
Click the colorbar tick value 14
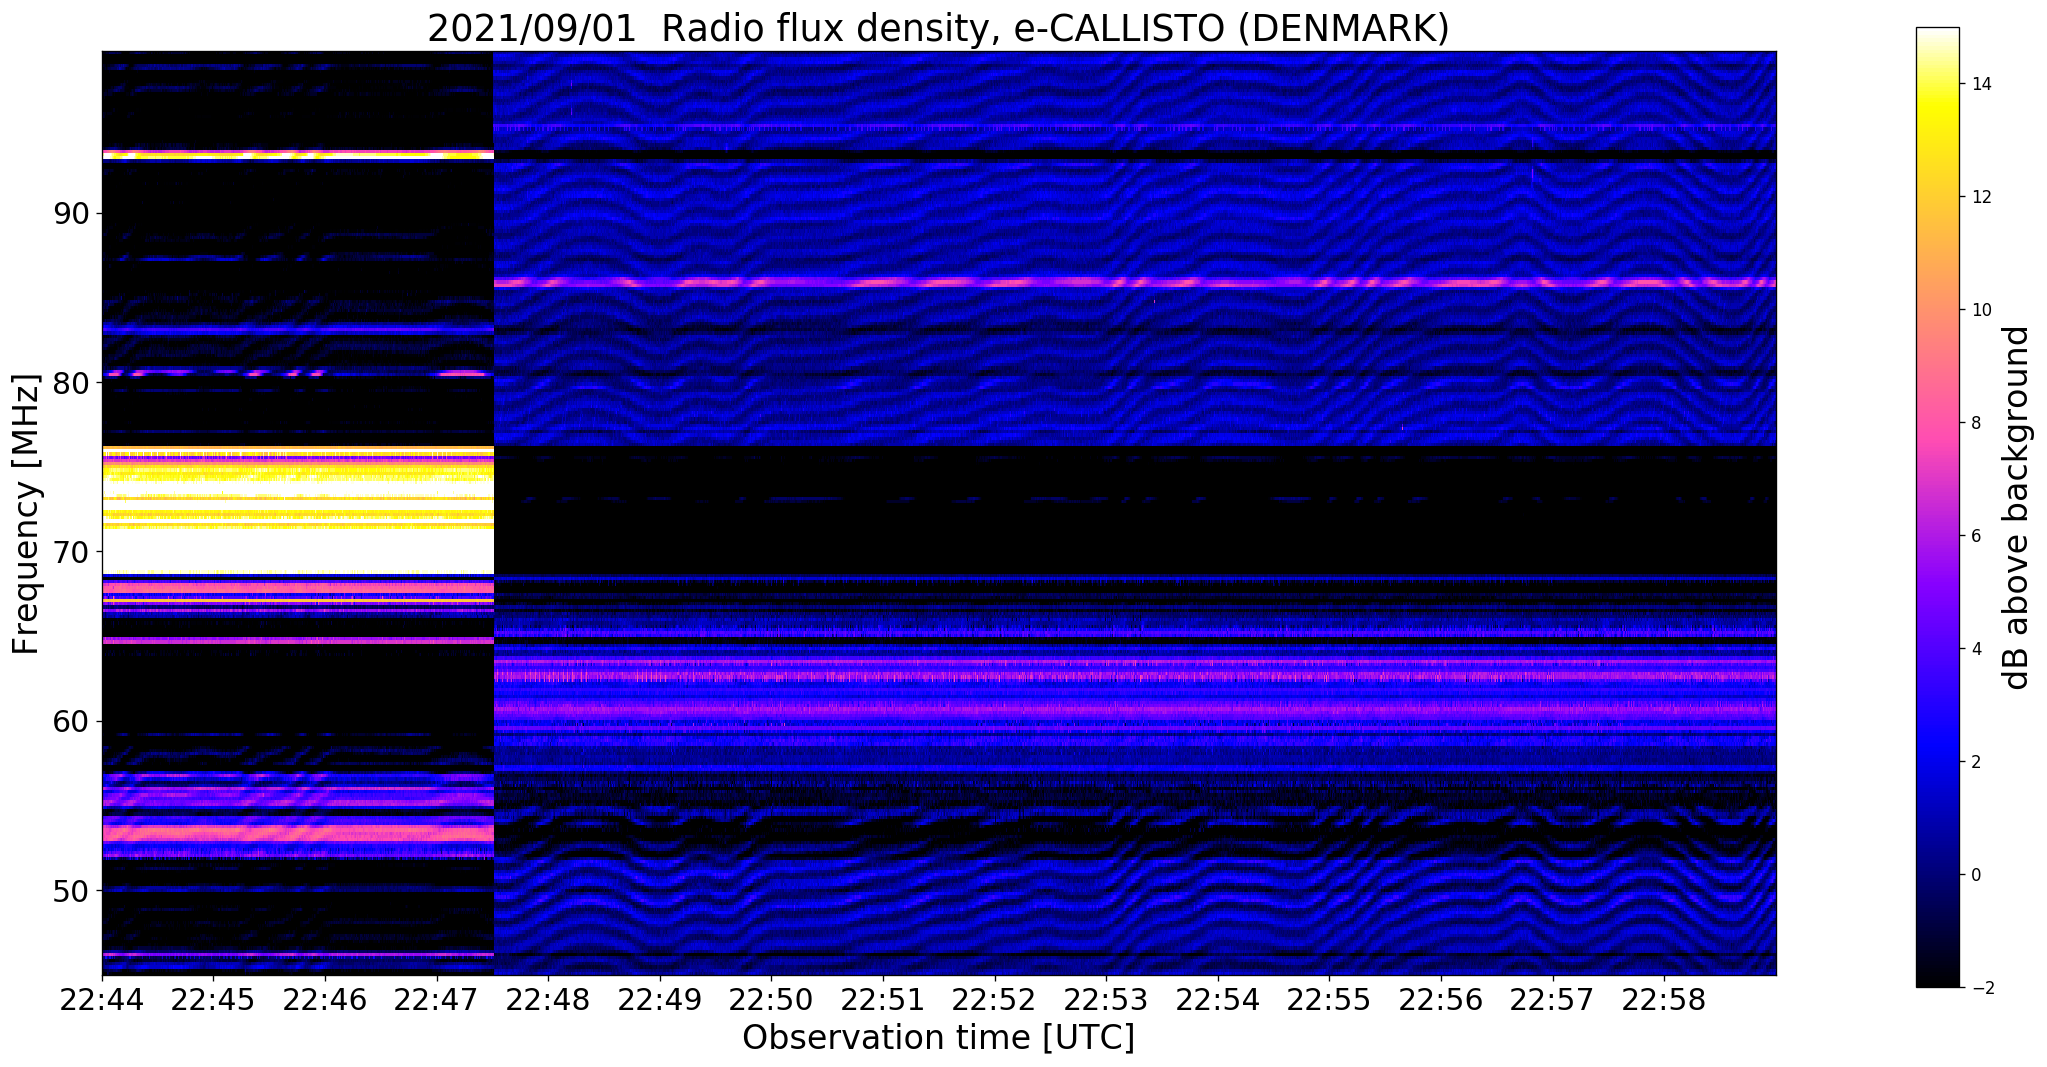click(1980, 84)
